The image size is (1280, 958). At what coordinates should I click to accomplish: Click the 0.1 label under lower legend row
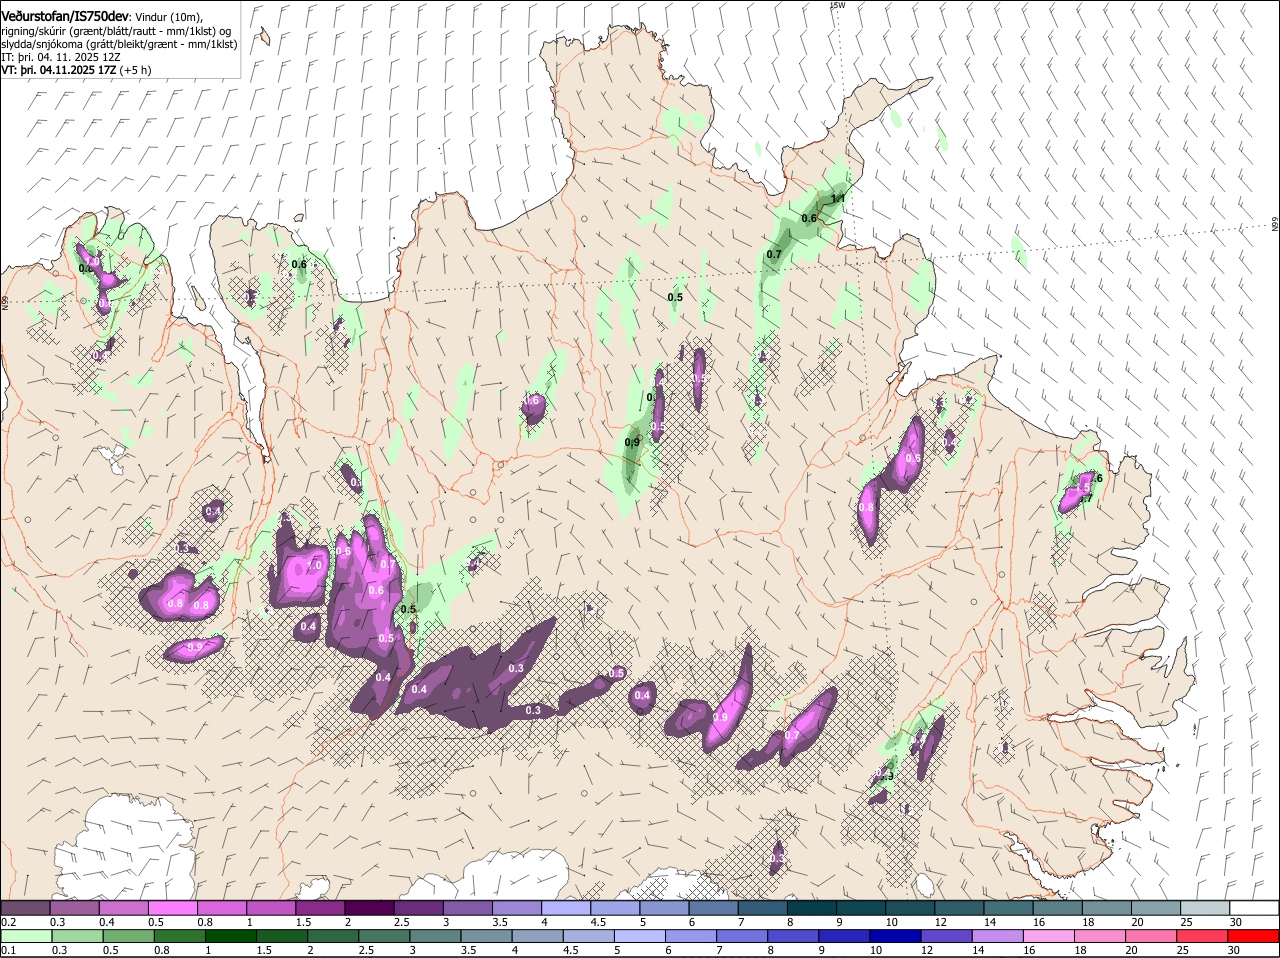(x=8, y=950)
